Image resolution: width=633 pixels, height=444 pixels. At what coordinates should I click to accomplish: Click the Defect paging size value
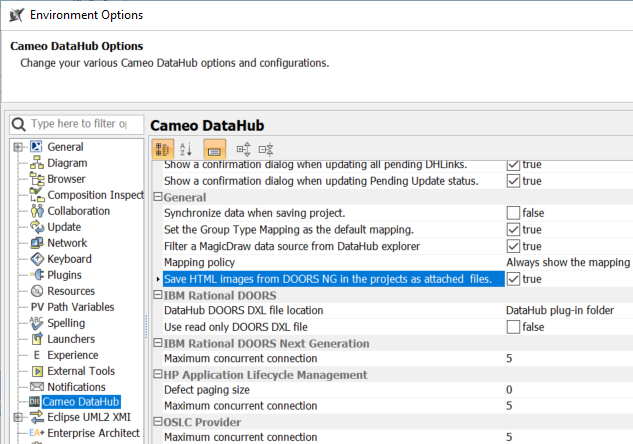567,389
